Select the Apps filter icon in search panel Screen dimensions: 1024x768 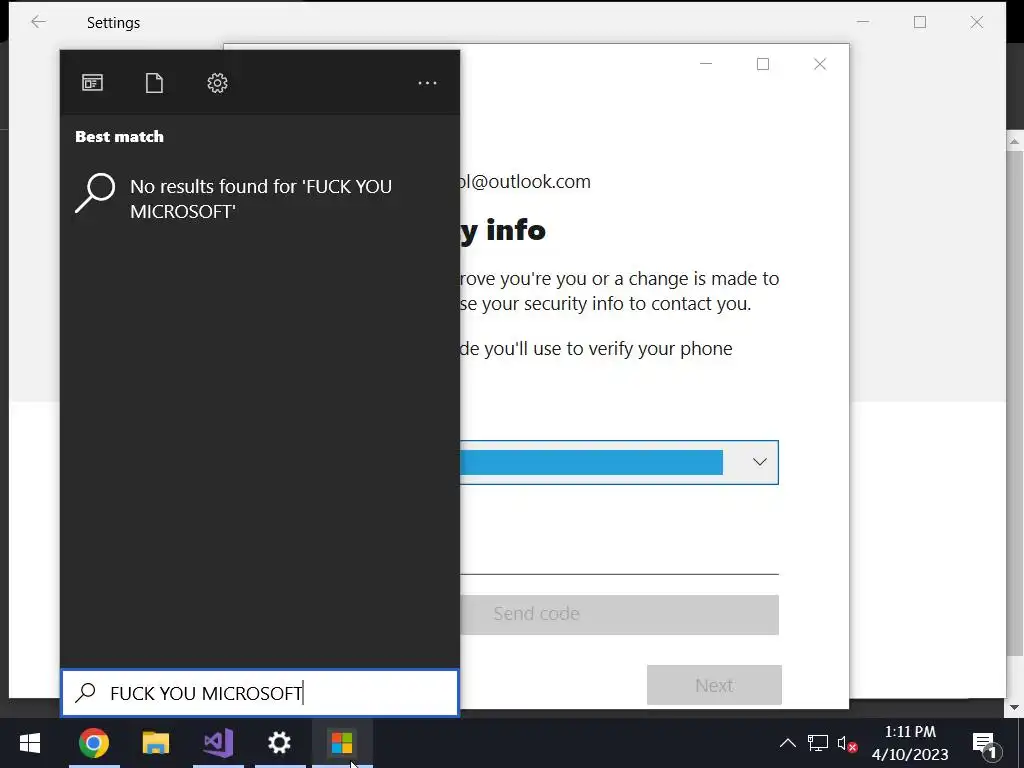[92, 83]
